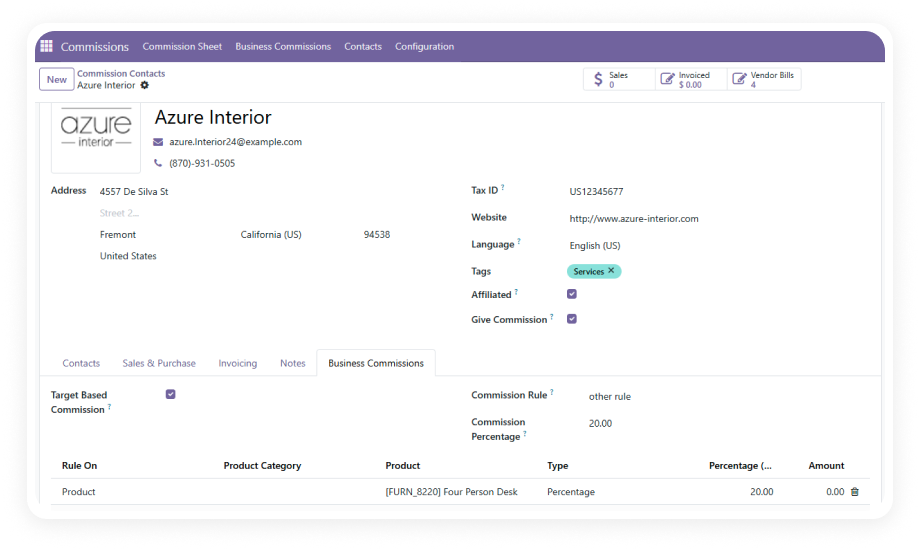Go back to Commission Contacts breadcrumb
This screenshot has width=920, height=550.
pyautogui.click(x=121, y=73)
